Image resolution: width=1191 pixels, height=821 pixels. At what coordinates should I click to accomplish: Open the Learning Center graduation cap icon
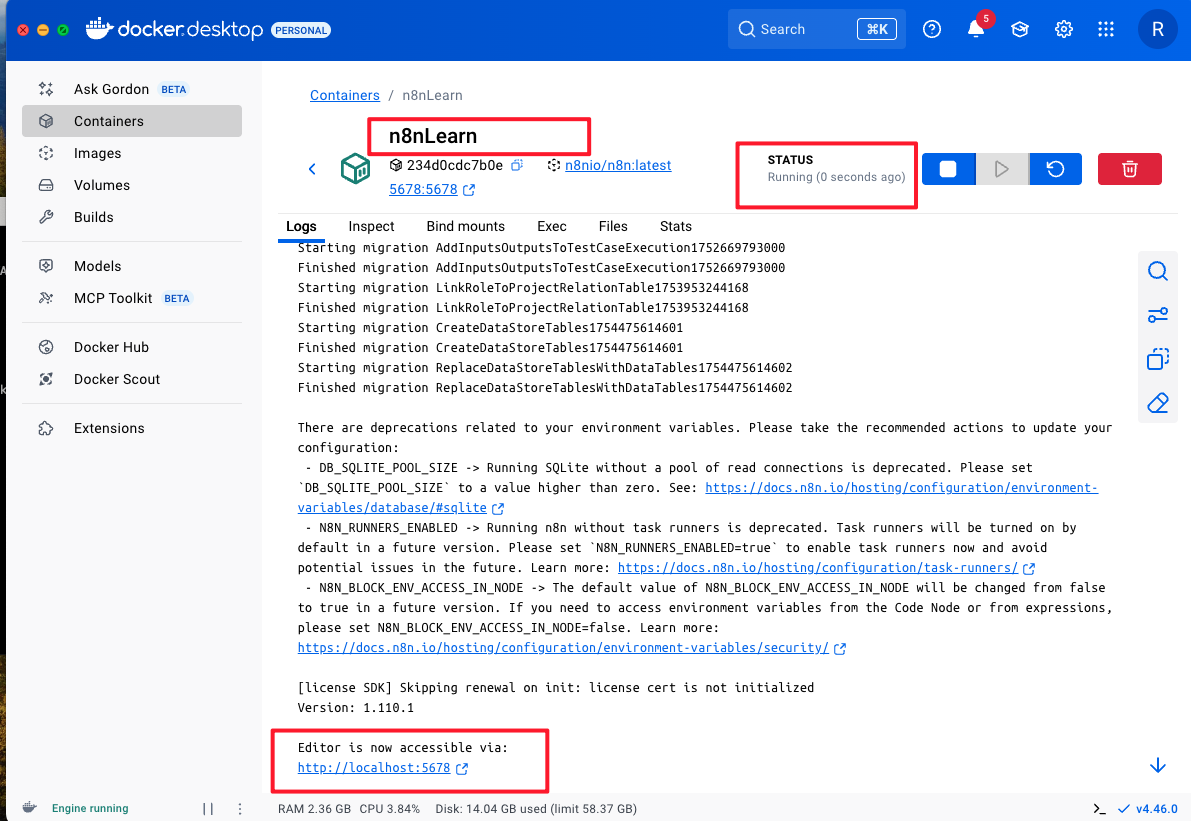click(1019, 29)
